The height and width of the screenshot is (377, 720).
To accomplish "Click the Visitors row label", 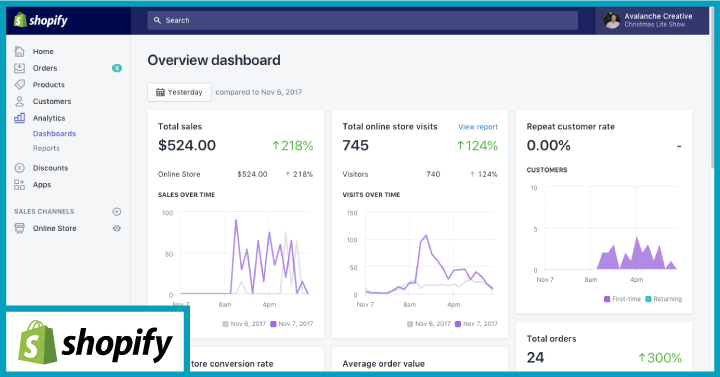I will (x=355, y=174).
